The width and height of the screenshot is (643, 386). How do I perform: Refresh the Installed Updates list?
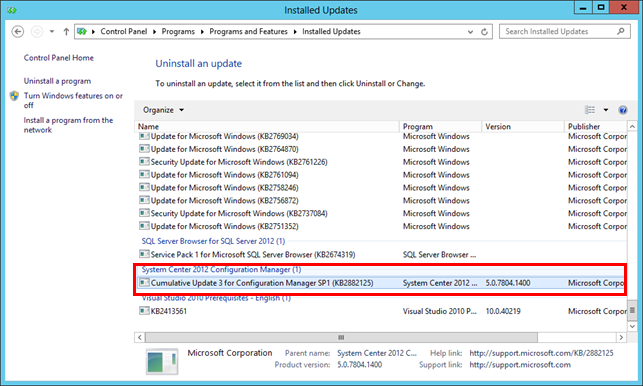484,32
